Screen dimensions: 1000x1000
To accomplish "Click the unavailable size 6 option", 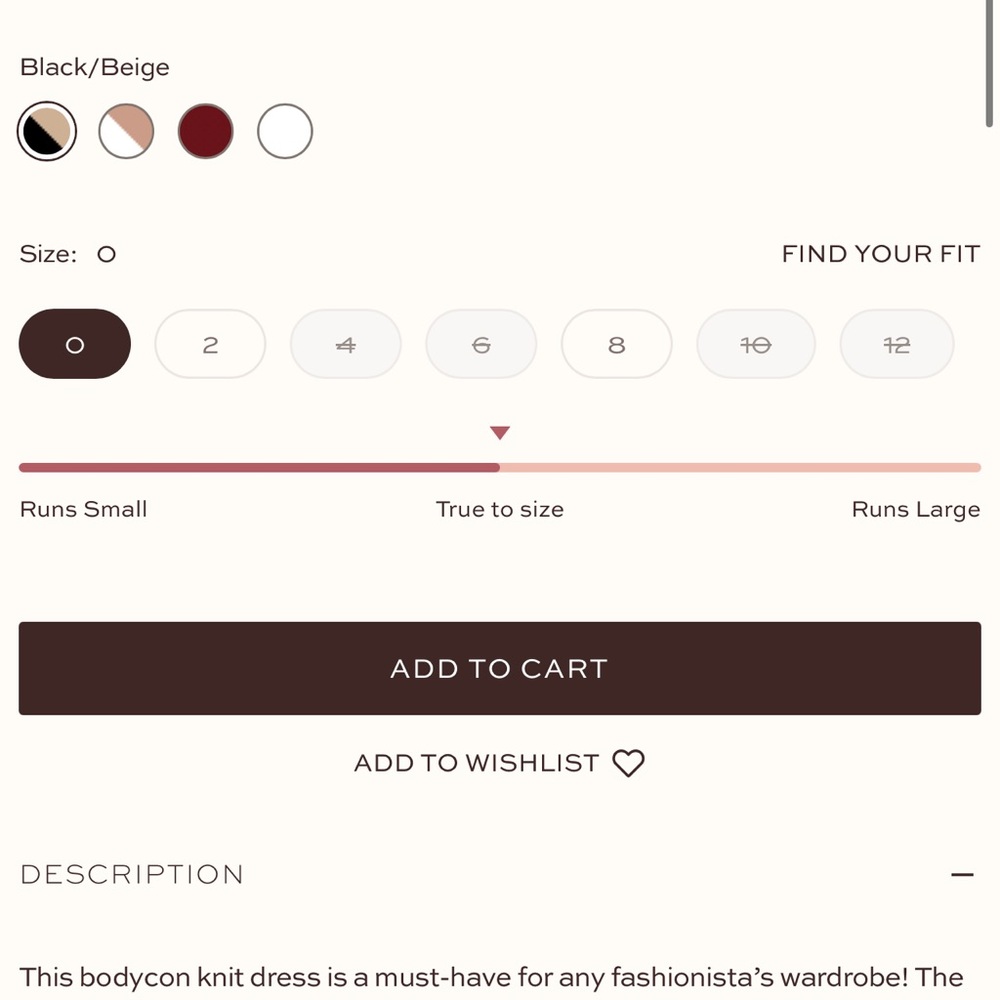I will point(481,344).
